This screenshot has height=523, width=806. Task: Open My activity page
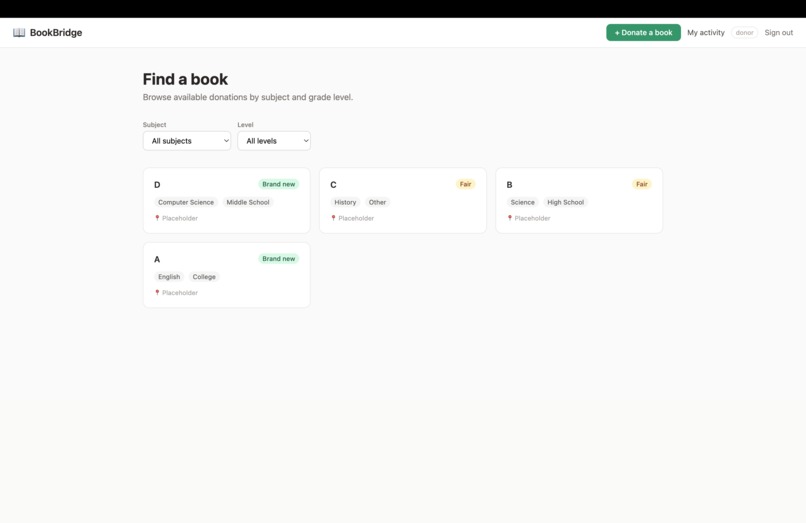tap(705, 32)
